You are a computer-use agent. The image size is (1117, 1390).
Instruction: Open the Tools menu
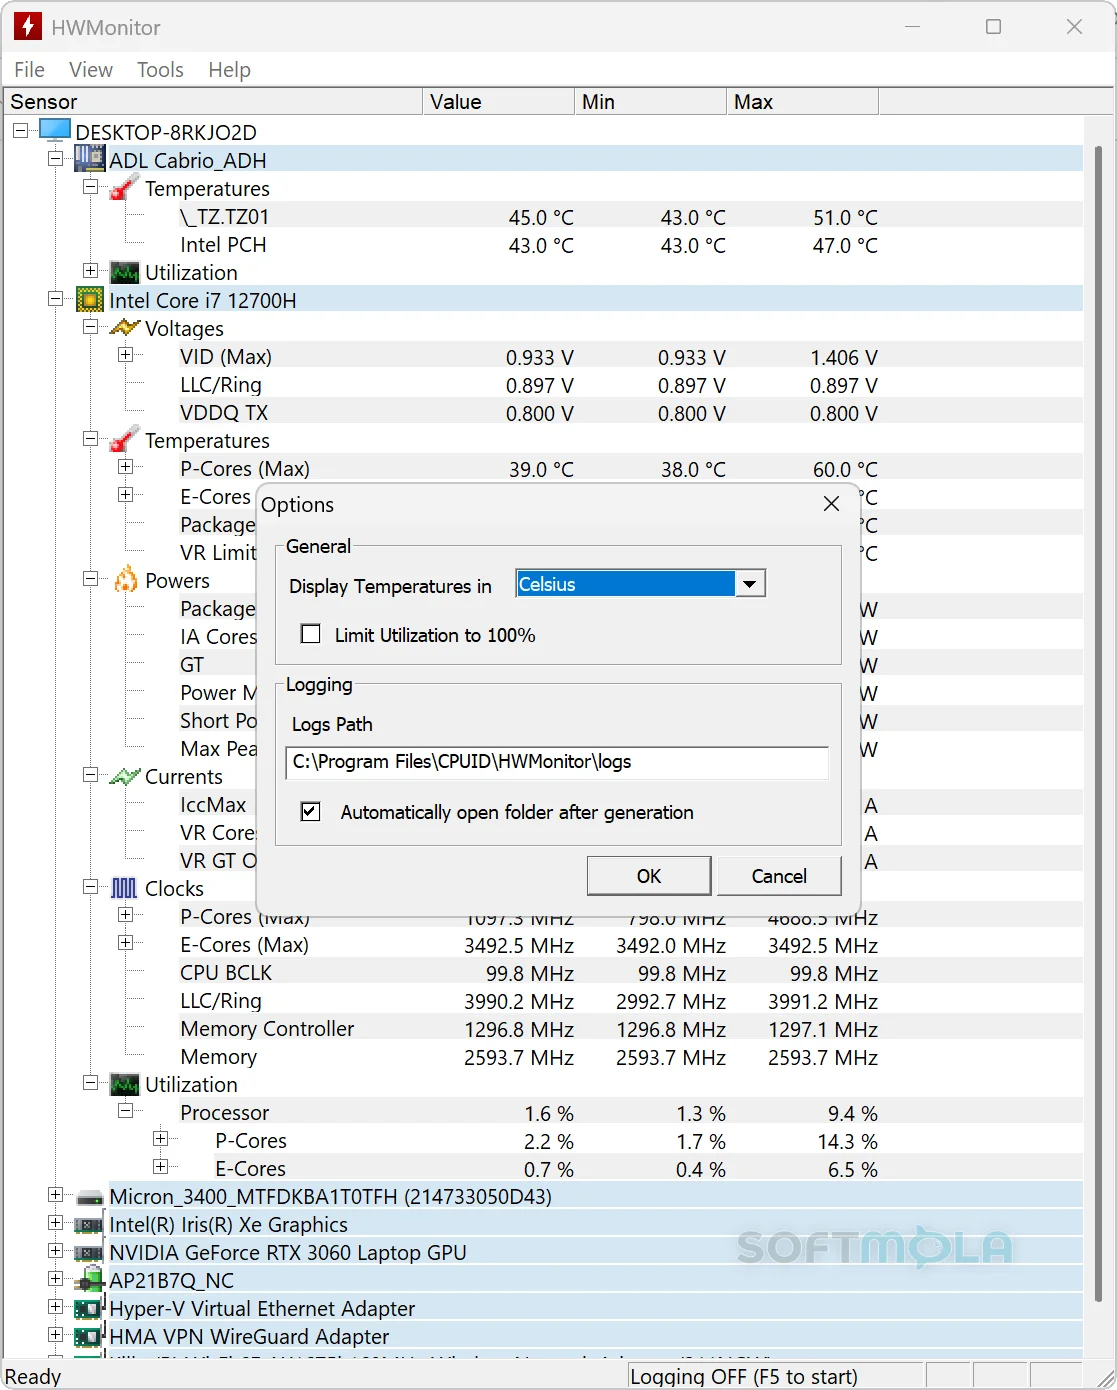[160, 69]
